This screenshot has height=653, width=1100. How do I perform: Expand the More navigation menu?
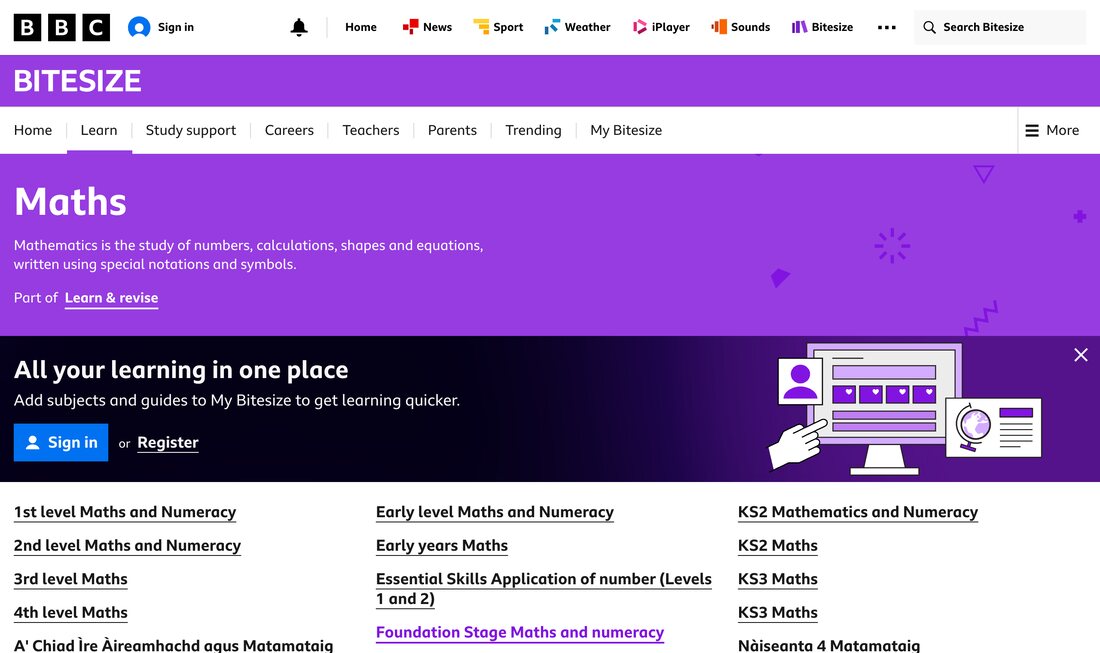pos(1052,130)
